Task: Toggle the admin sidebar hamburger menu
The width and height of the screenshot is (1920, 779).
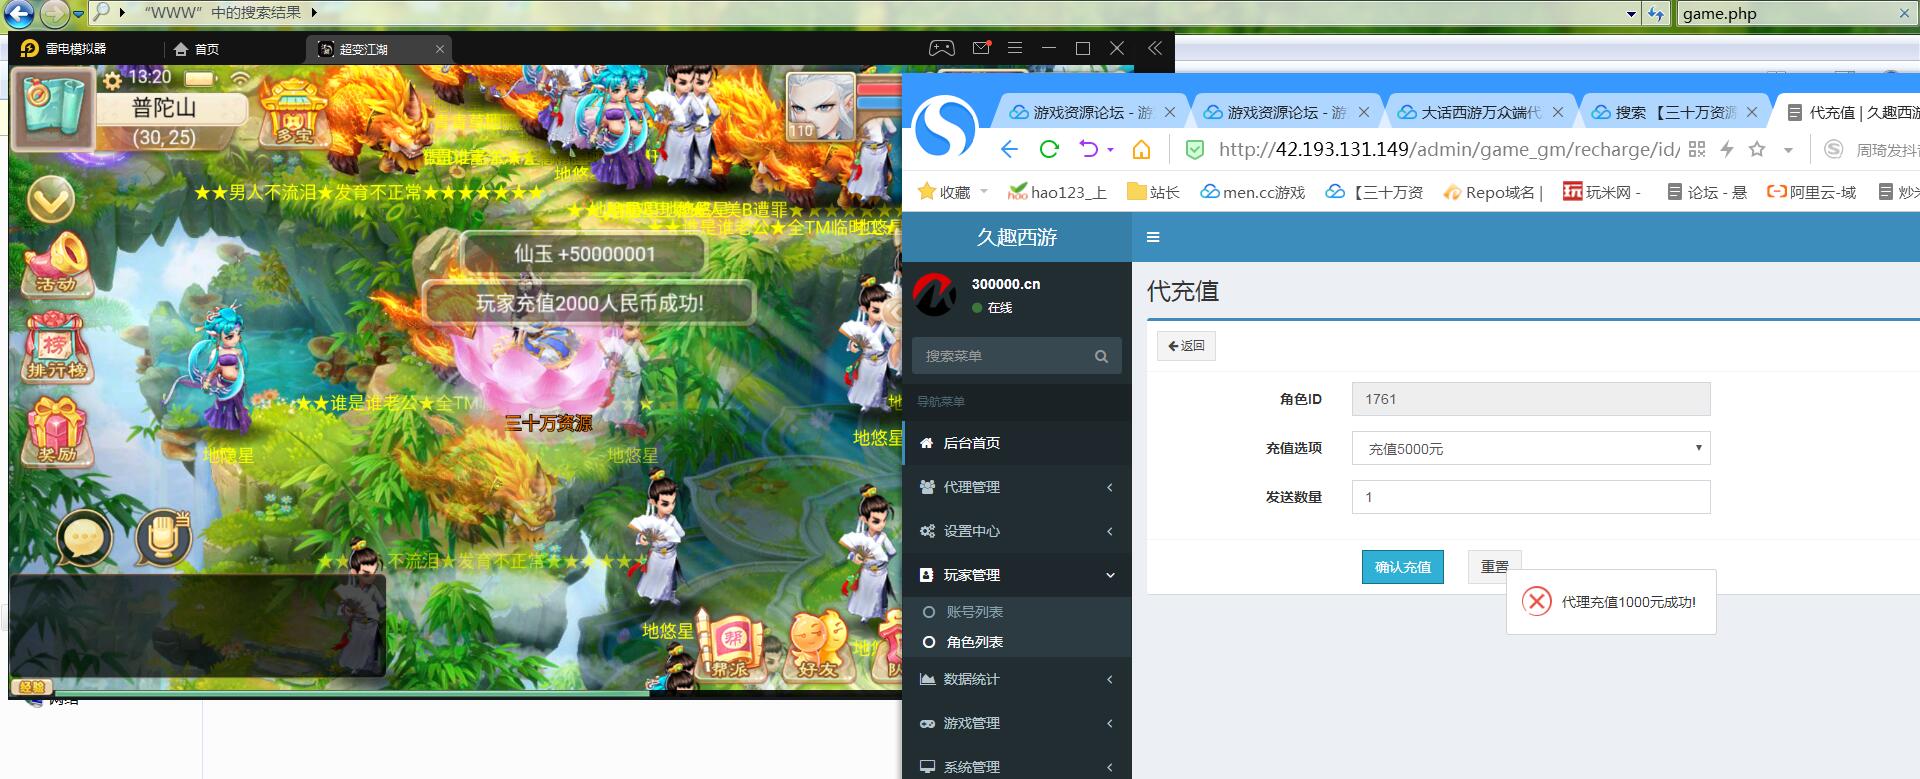Action: click(x=1153, y=237)
